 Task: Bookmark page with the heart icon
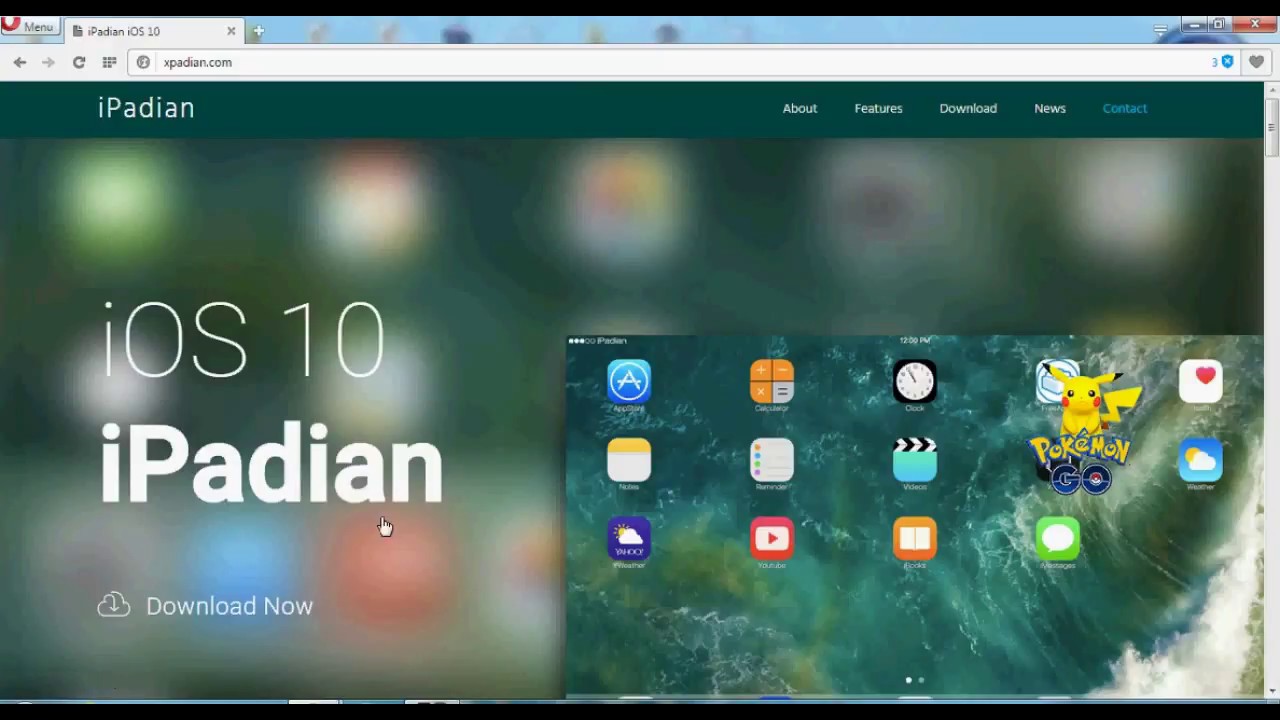click(1256, 62)
